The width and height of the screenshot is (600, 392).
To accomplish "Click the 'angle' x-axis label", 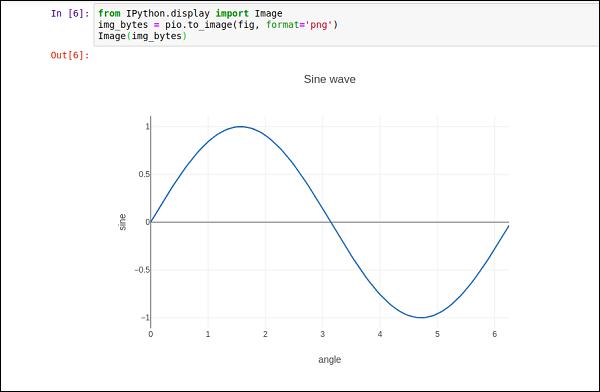I will pyautogui.click(x=329, y=359).
